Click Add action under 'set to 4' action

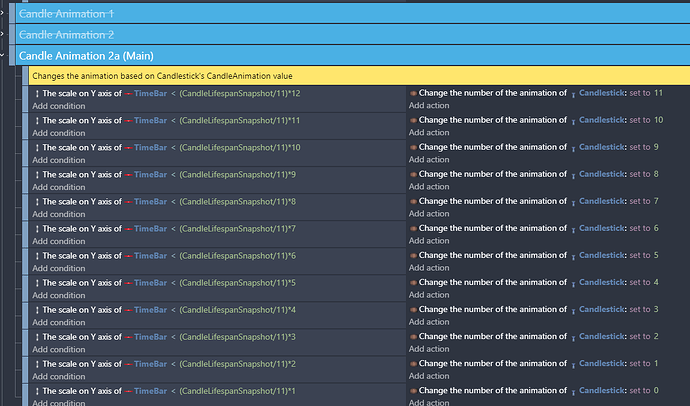click(429, 294)
